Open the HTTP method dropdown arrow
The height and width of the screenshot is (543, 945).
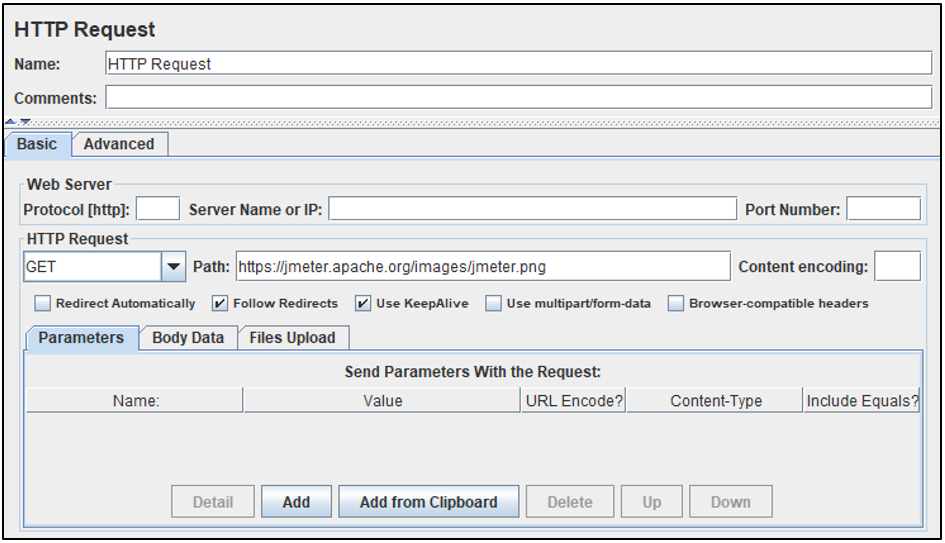point(174,267)
